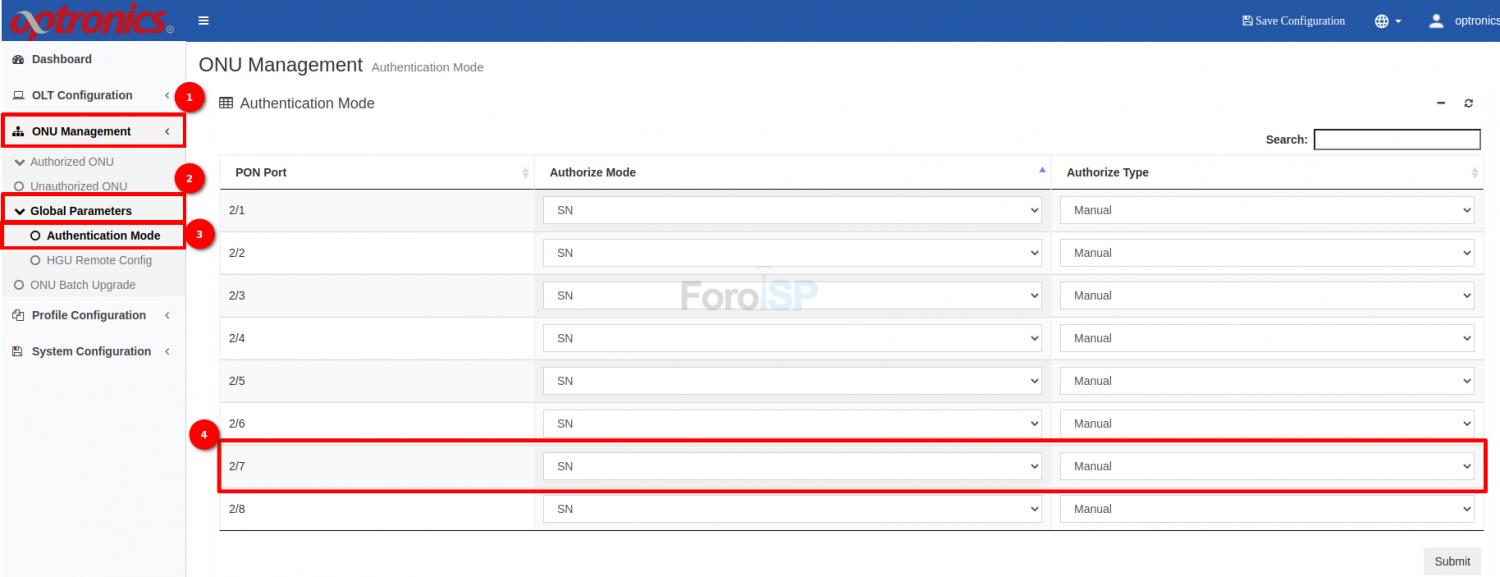
Task: Open Authorize Type dropdown for port 2/7
Action: [1266, 466]
